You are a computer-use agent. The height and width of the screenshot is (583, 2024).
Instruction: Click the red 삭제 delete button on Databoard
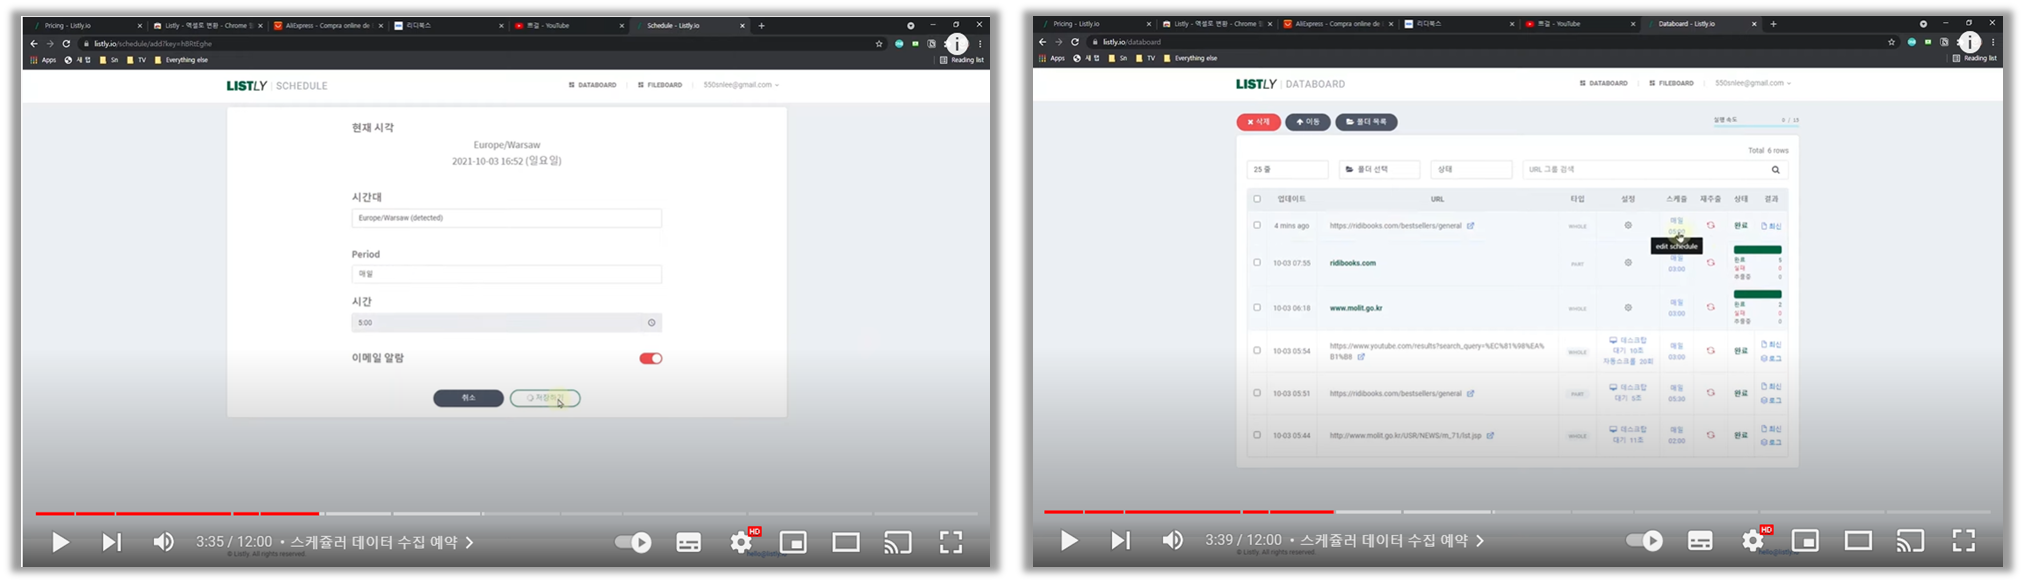(1258, 122)
